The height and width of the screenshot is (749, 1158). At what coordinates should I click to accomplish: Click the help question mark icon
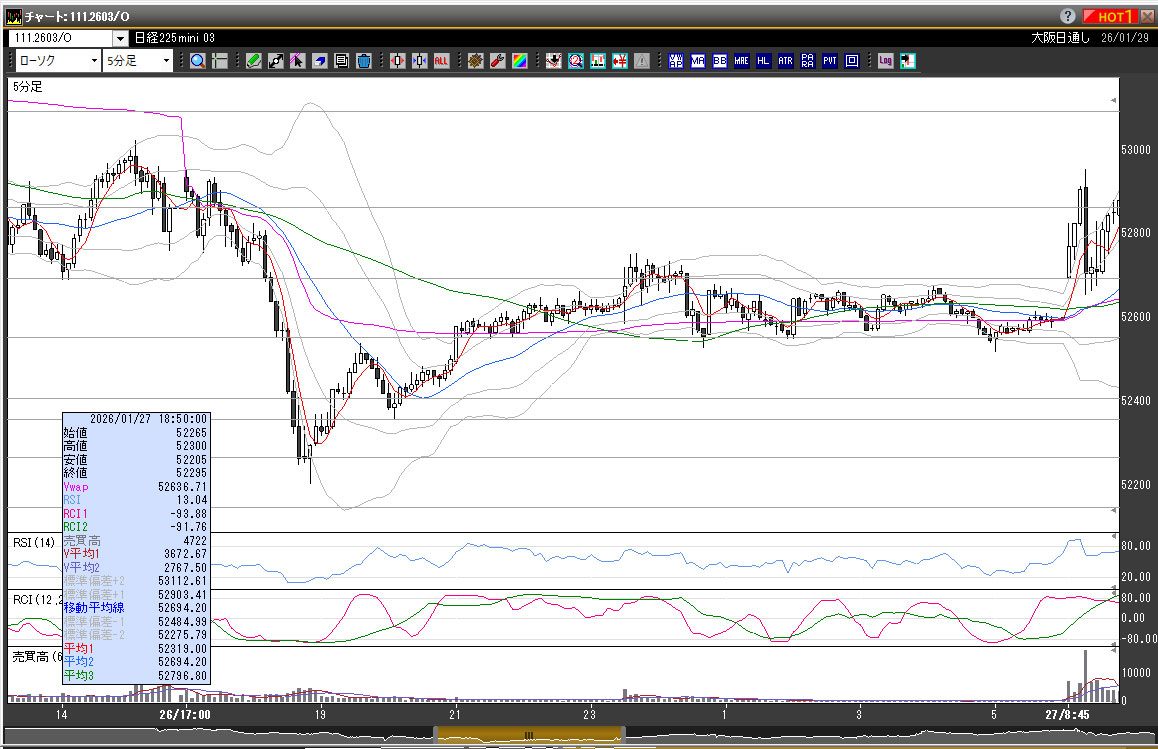pos(1068,16)
